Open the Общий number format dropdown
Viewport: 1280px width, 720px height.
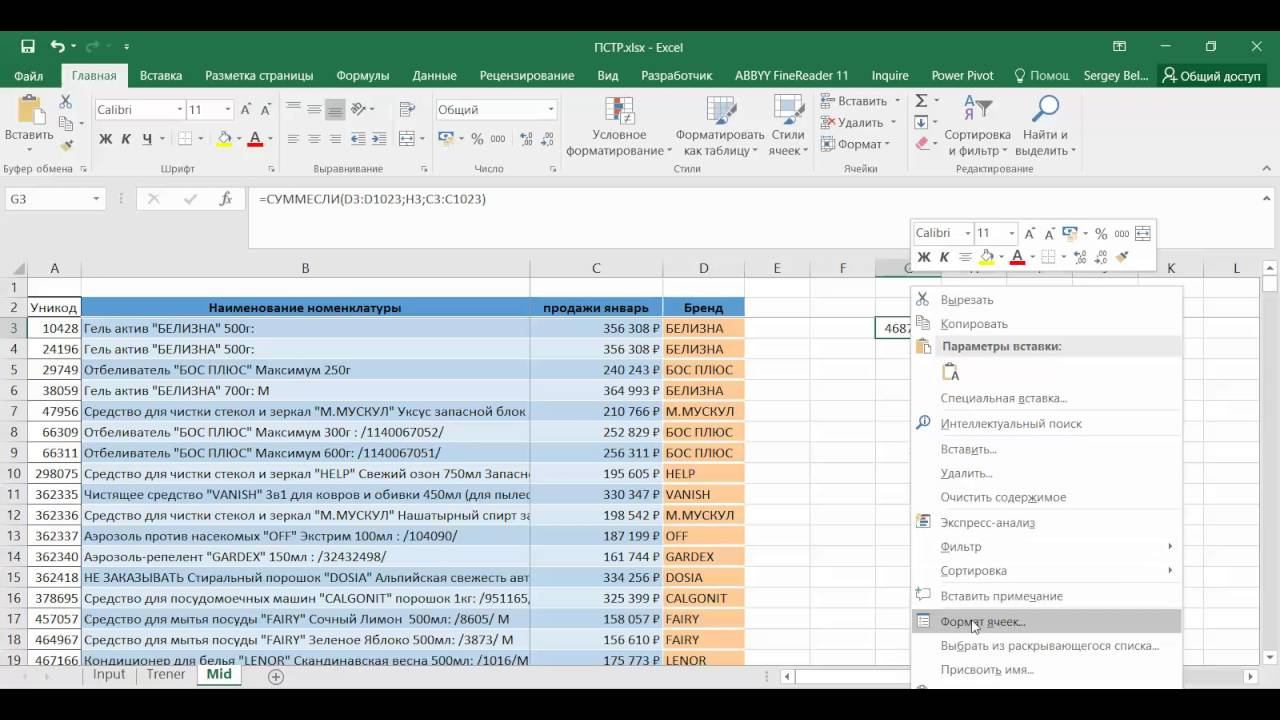point(550,110)
